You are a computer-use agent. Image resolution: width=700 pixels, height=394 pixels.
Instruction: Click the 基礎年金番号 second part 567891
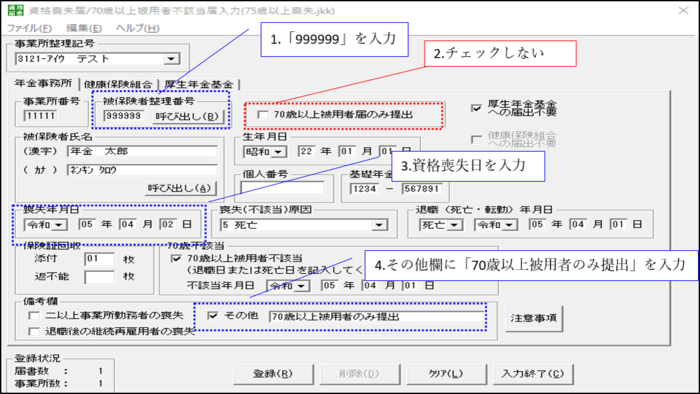[422, 189]
